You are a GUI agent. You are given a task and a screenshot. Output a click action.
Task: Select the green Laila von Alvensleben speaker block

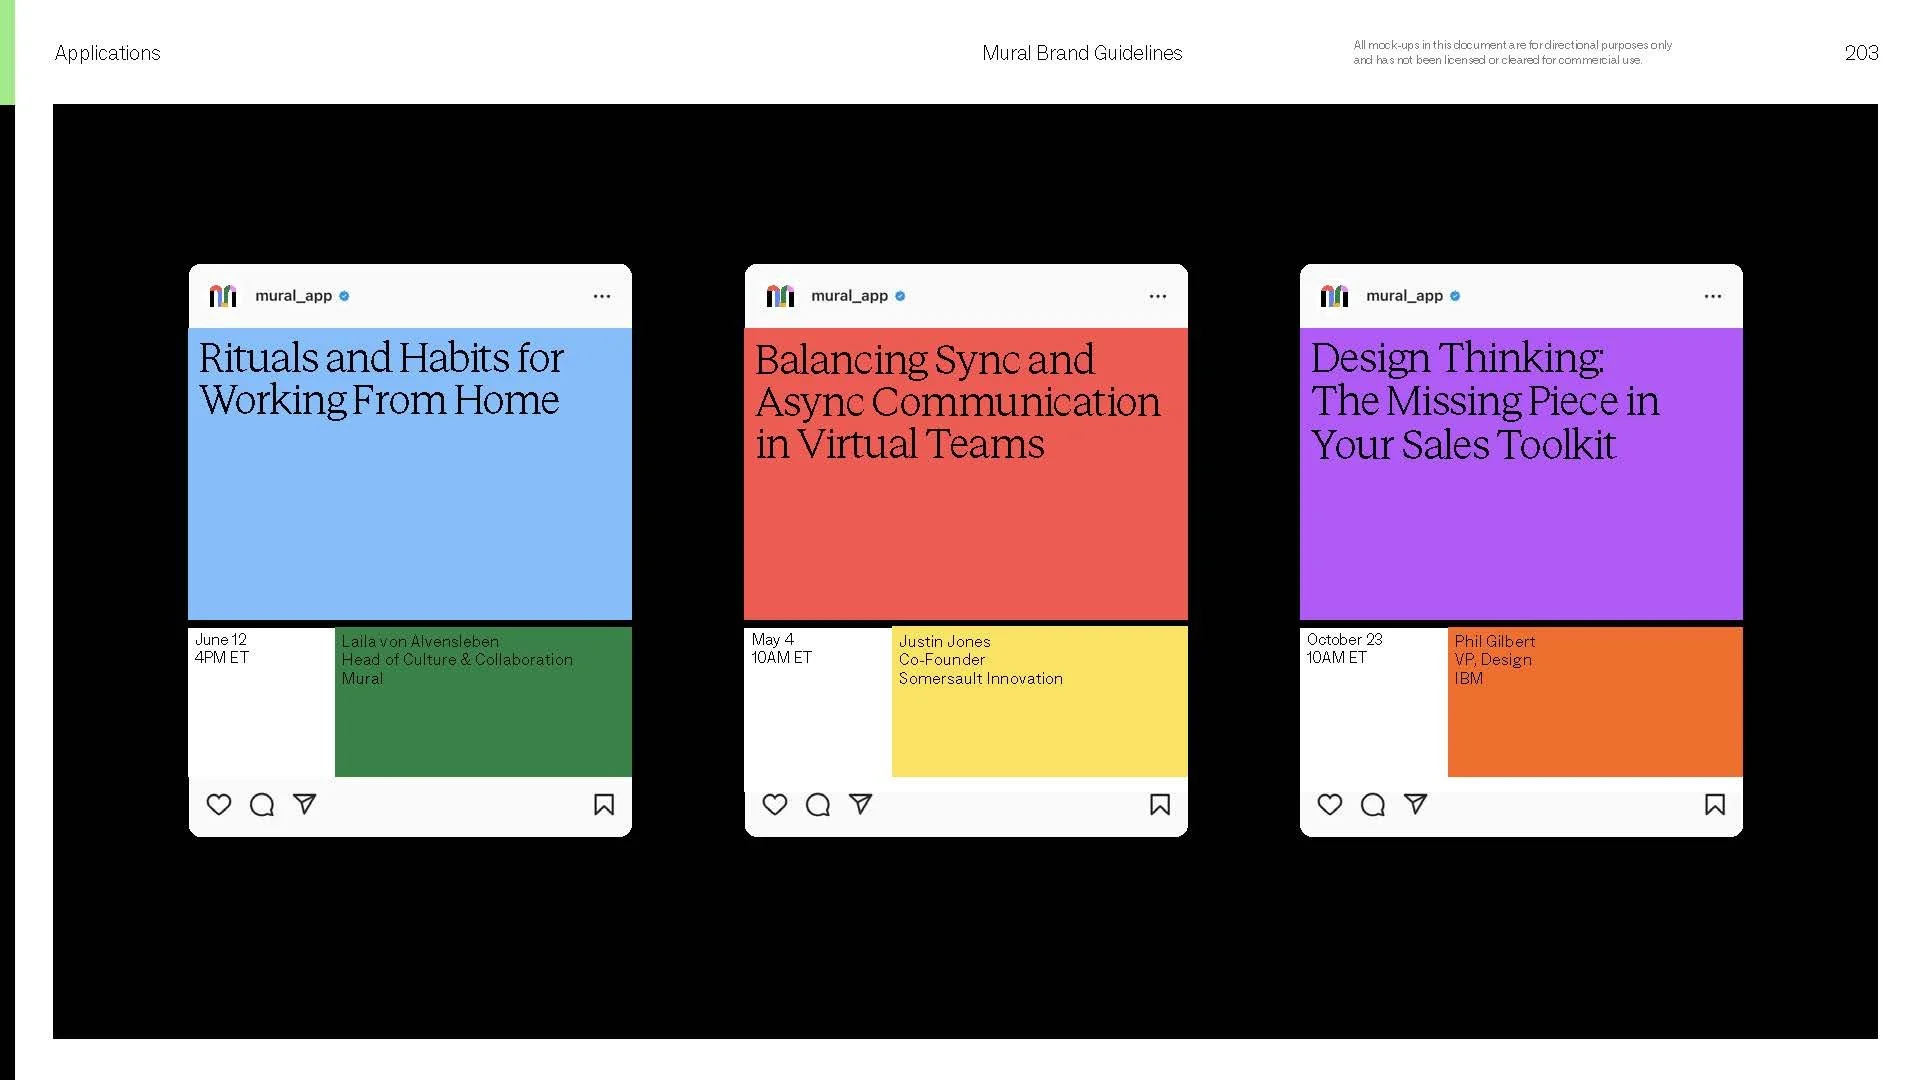tap(483, 701)
